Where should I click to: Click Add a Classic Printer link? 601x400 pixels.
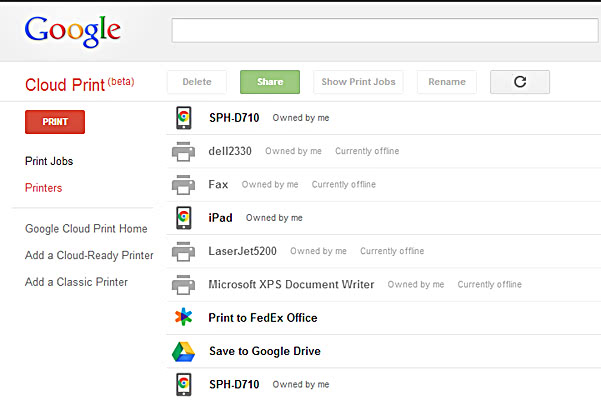(76, 282)
